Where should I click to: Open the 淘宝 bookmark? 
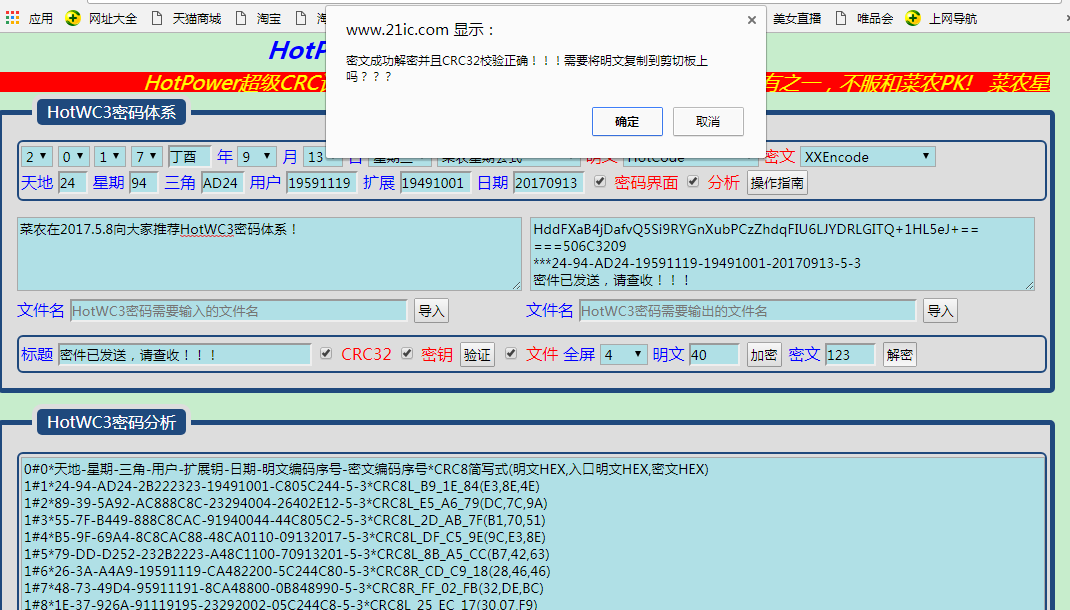click(x=259, y=18)
